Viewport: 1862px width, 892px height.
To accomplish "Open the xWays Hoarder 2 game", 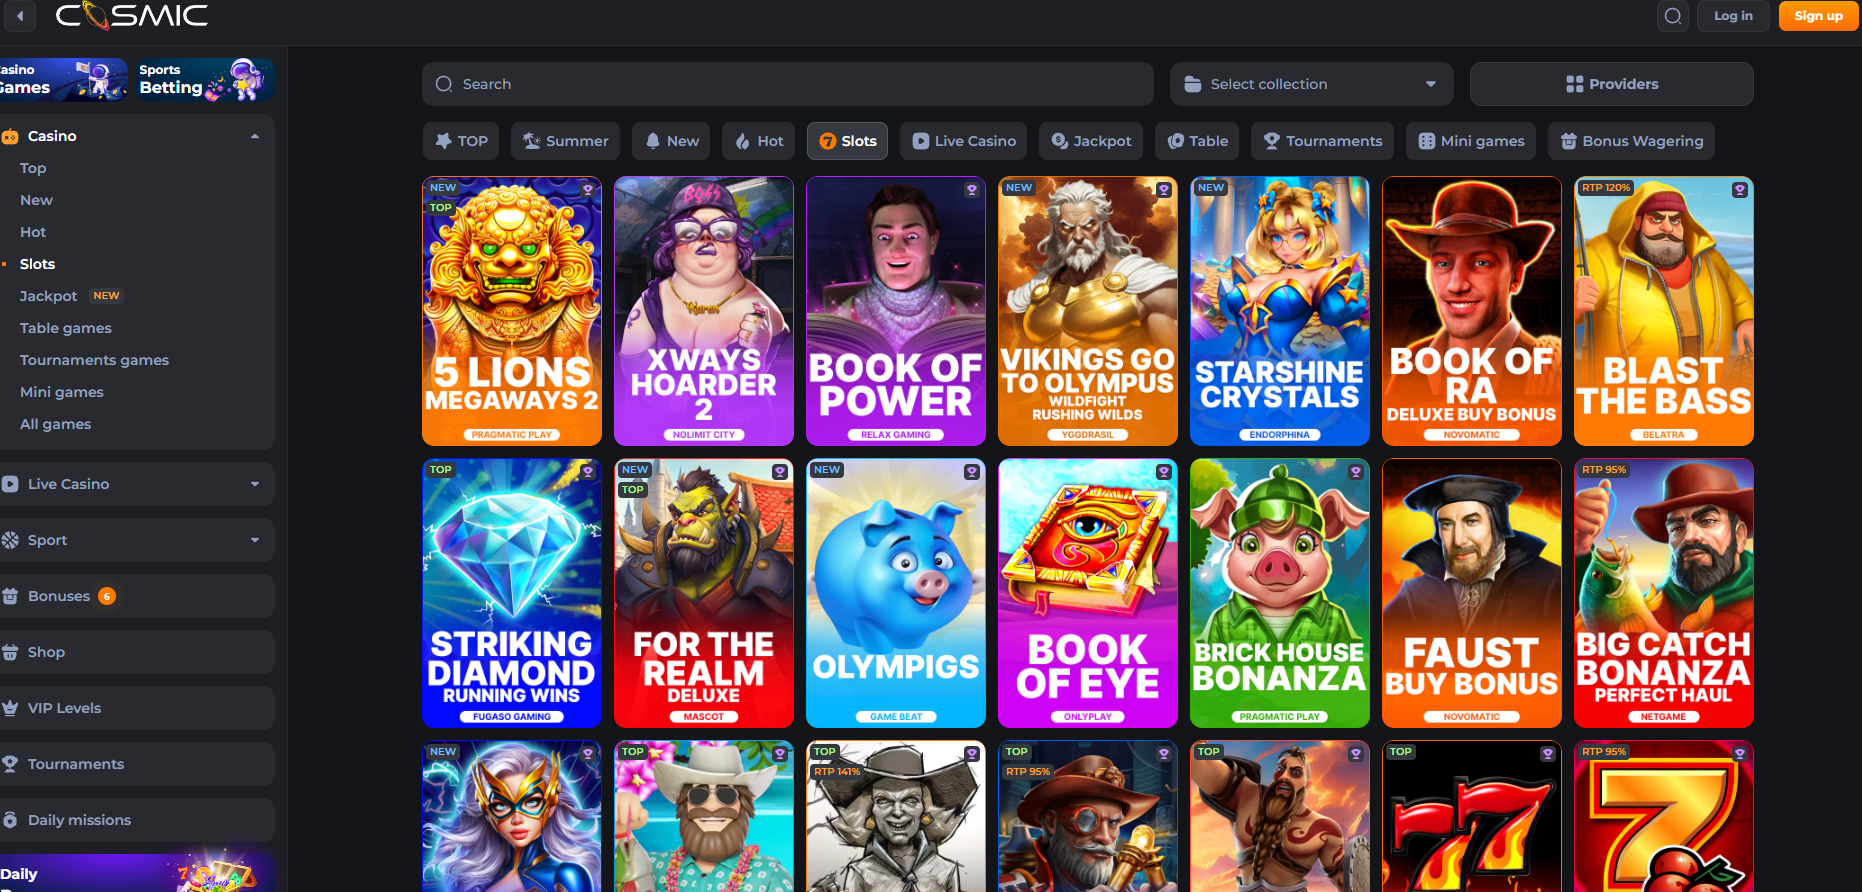I will coord(704,311).
